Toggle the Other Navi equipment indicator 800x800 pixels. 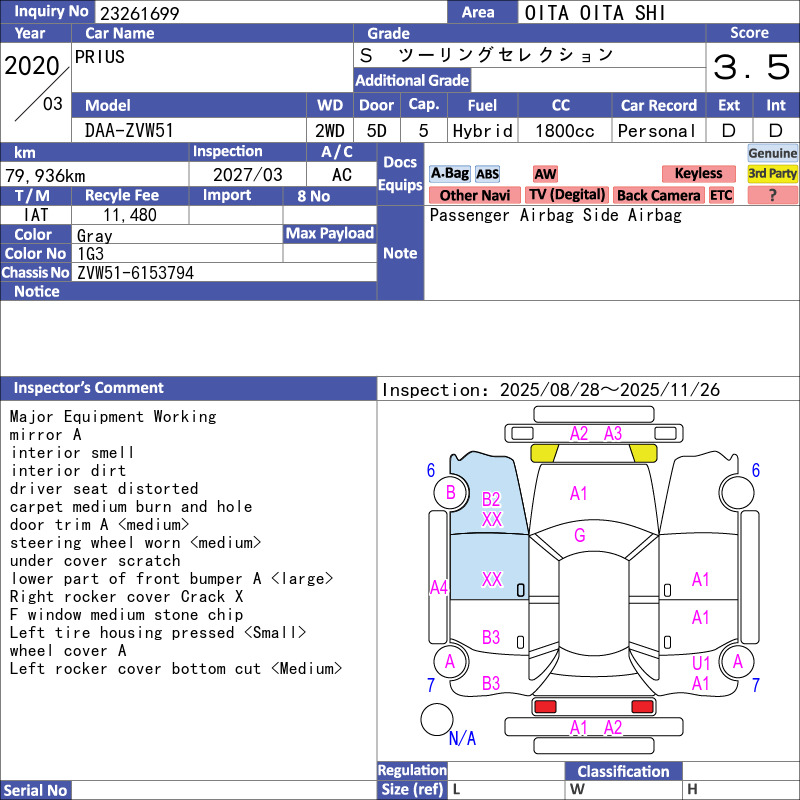474,195
